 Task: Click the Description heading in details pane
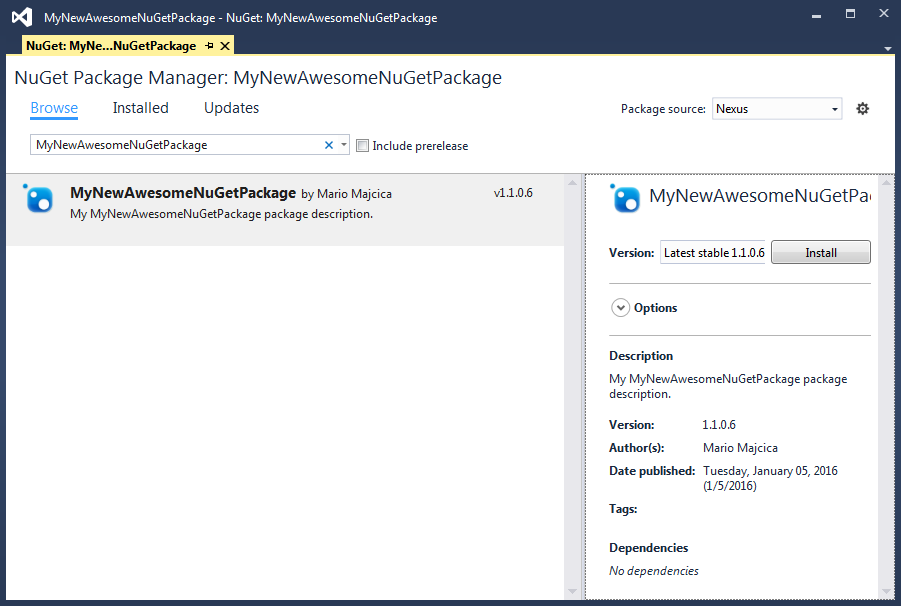[641, 356]
